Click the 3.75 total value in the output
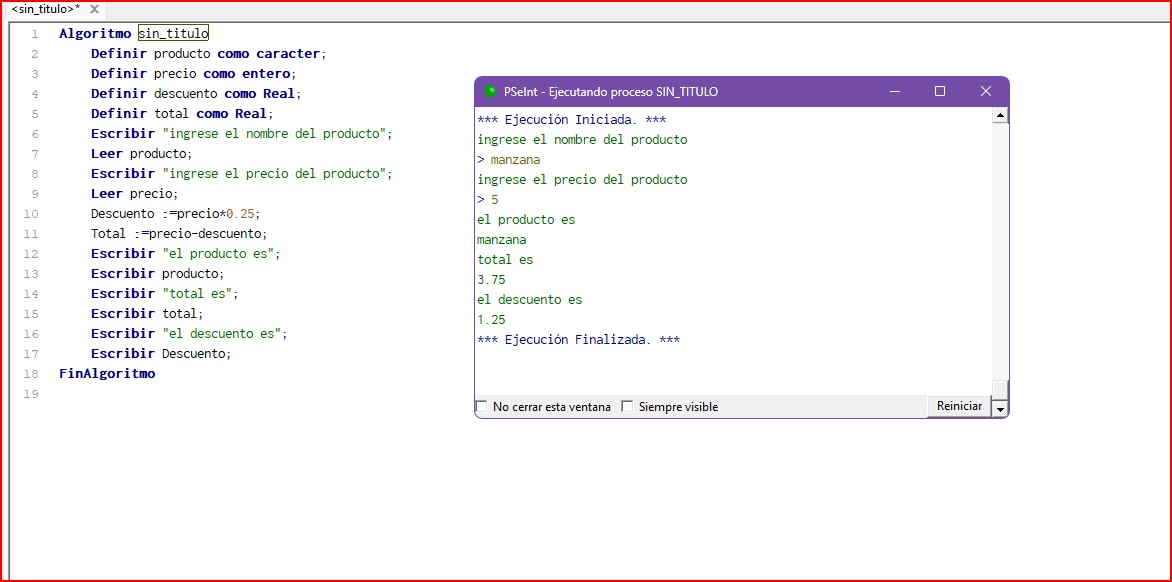 (492, 280)
